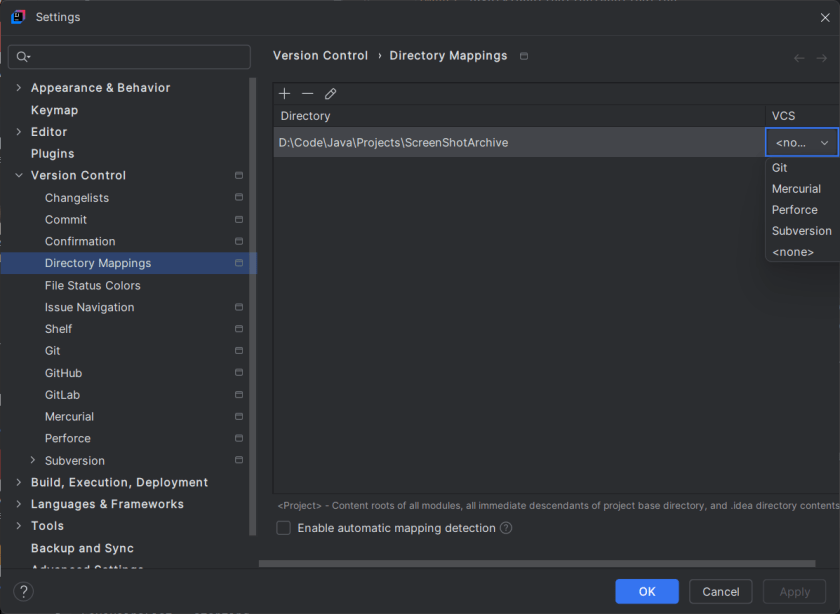Close the VCS combo box dropdown arrow
This screenshot has width=840, height=614.
point(824,143)
